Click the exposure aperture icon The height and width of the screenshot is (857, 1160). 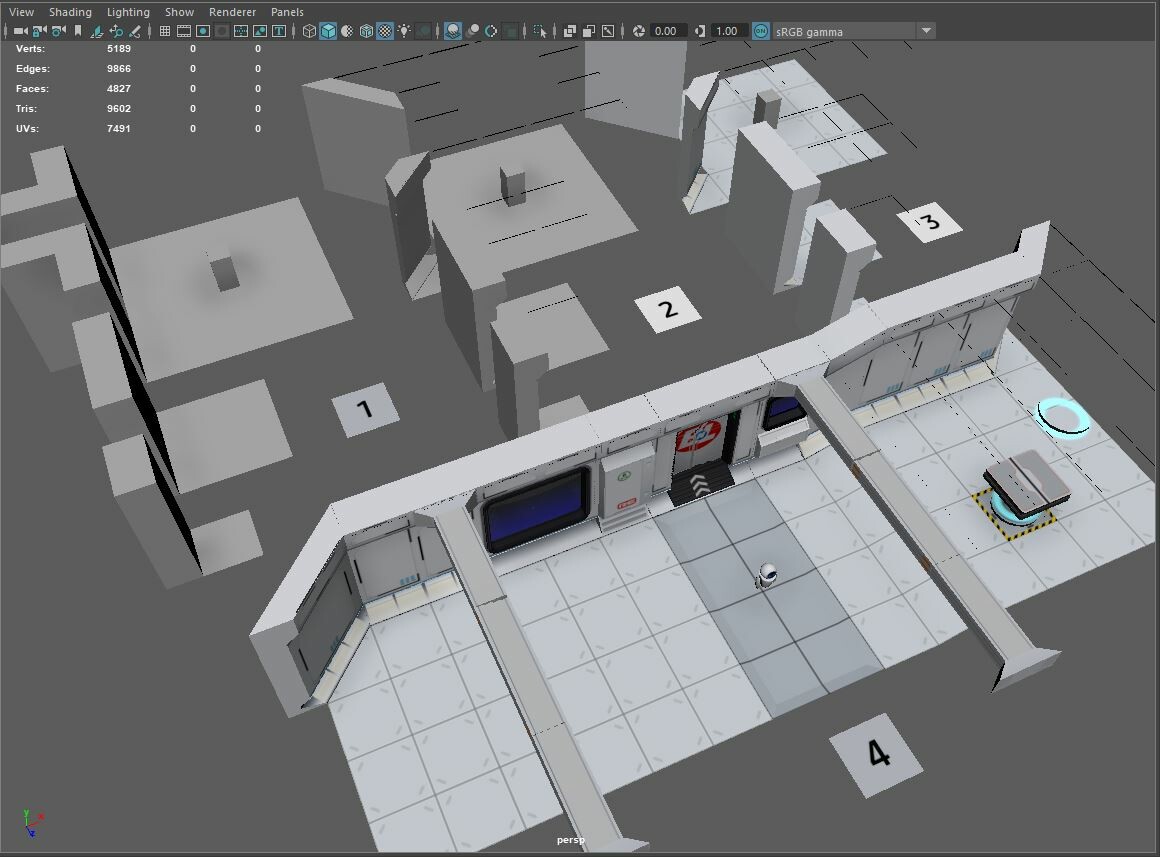point(638,30)
